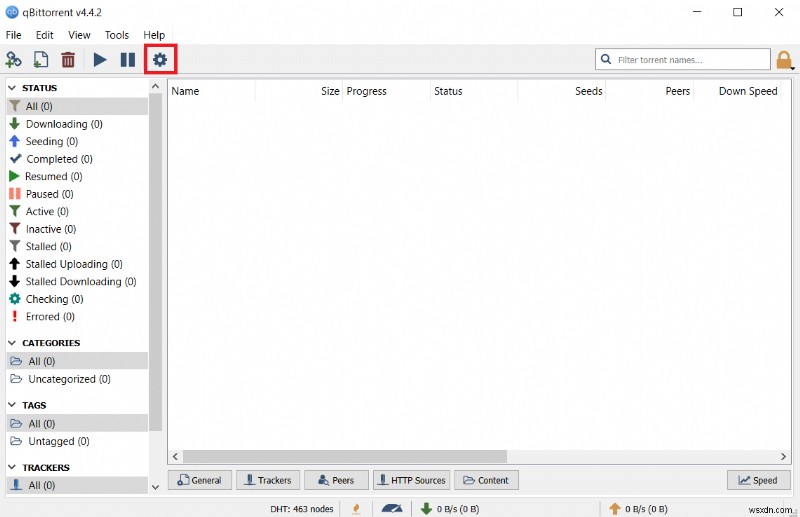The height and width of the screenshot is (517, 800).
Task: Click sidebar scrollbar up arrow
Action: click(x=156, y=87)
